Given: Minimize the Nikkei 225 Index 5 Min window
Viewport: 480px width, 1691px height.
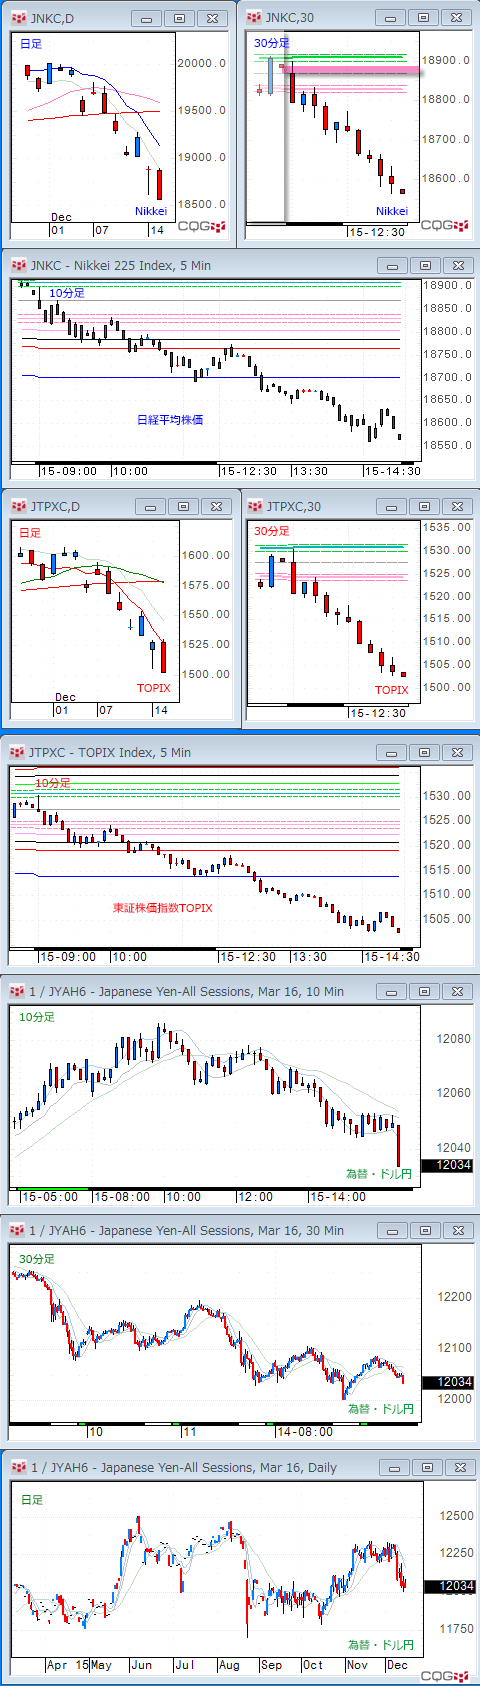Looking at the screenshot, I should 393,265.
